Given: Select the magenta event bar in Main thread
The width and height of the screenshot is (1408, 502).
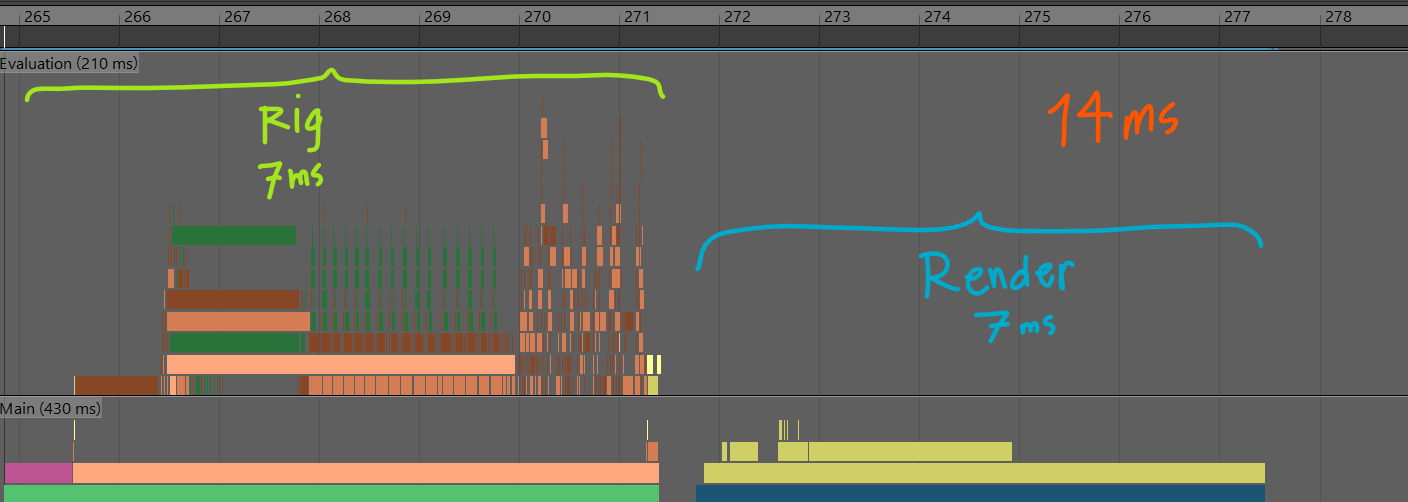Looking at the screenshot, I should click(x=38, y=473).
